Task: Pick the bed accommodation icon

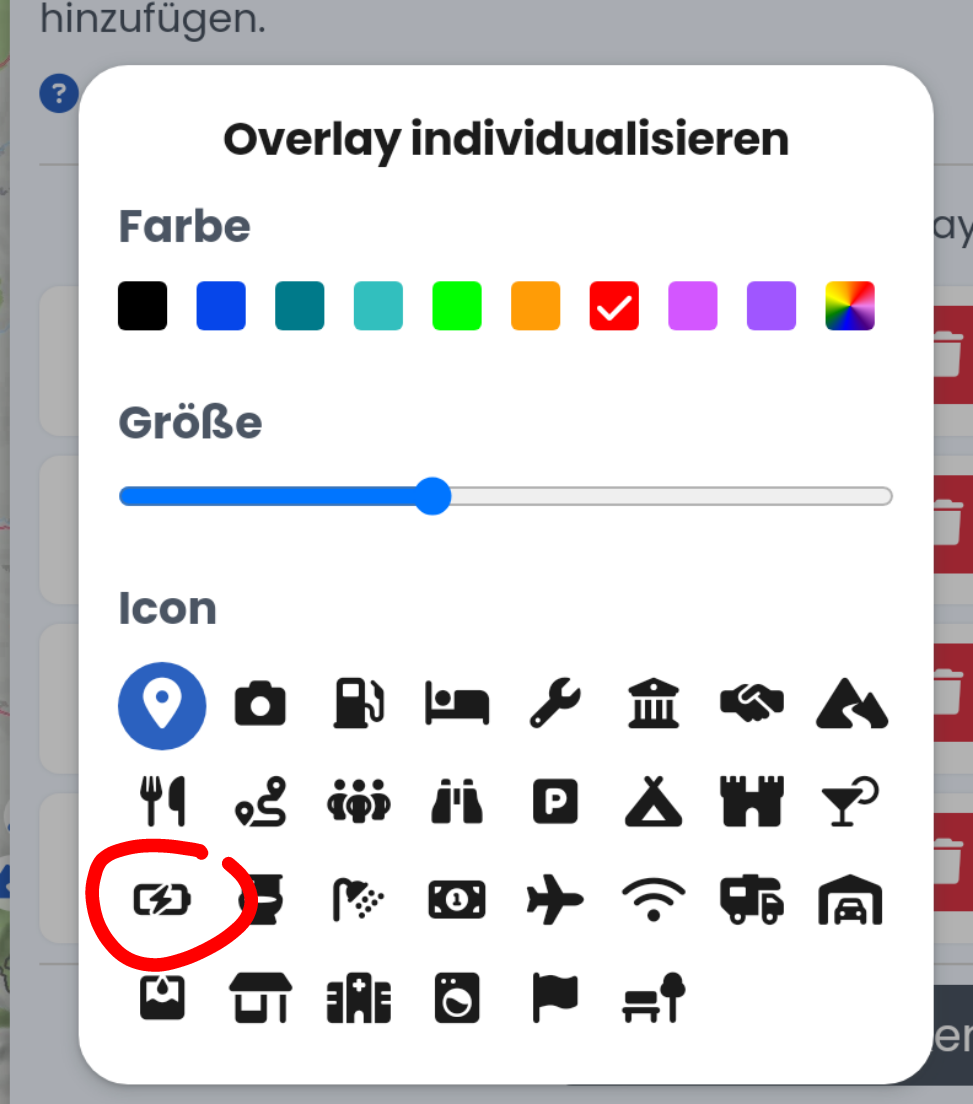Action: (457, 703)
